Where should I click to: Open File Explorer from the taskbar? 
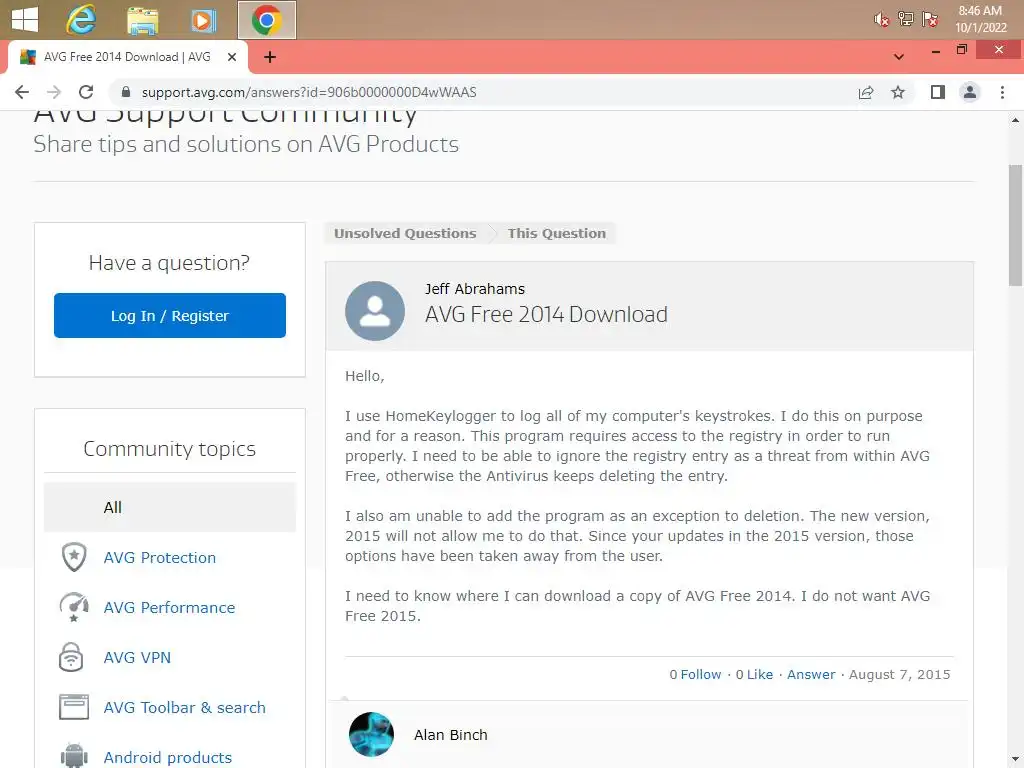142,20
